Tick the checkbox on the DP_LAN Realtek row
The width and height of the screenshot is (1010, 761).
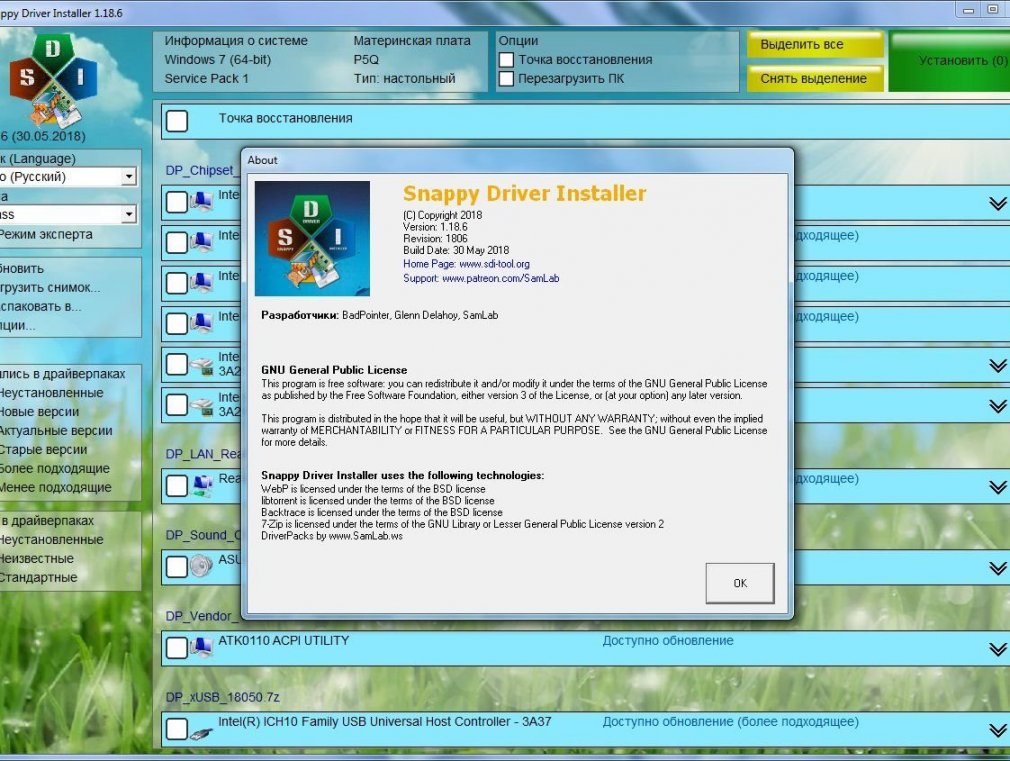[x=176, y=485]
